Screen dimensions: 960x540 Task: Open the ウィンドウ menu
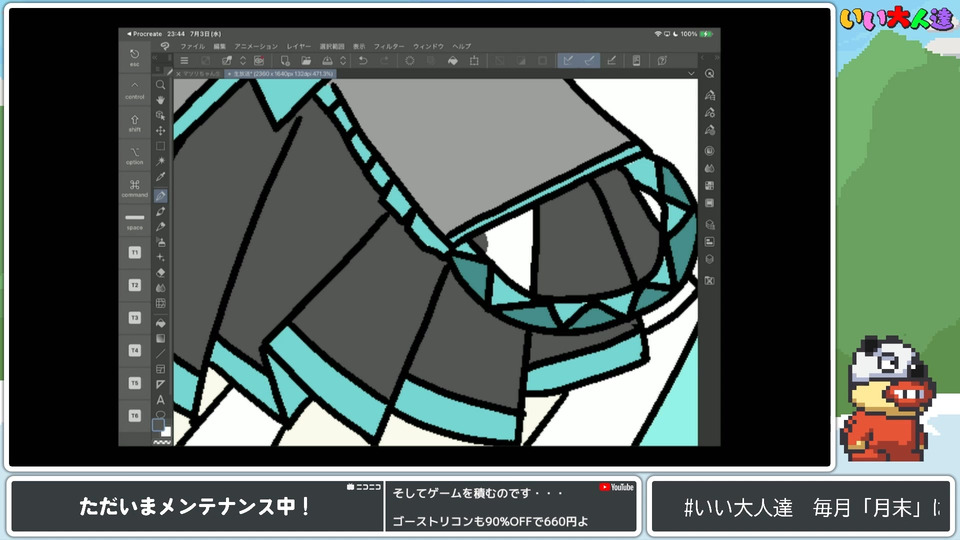(x=428, y=47)
